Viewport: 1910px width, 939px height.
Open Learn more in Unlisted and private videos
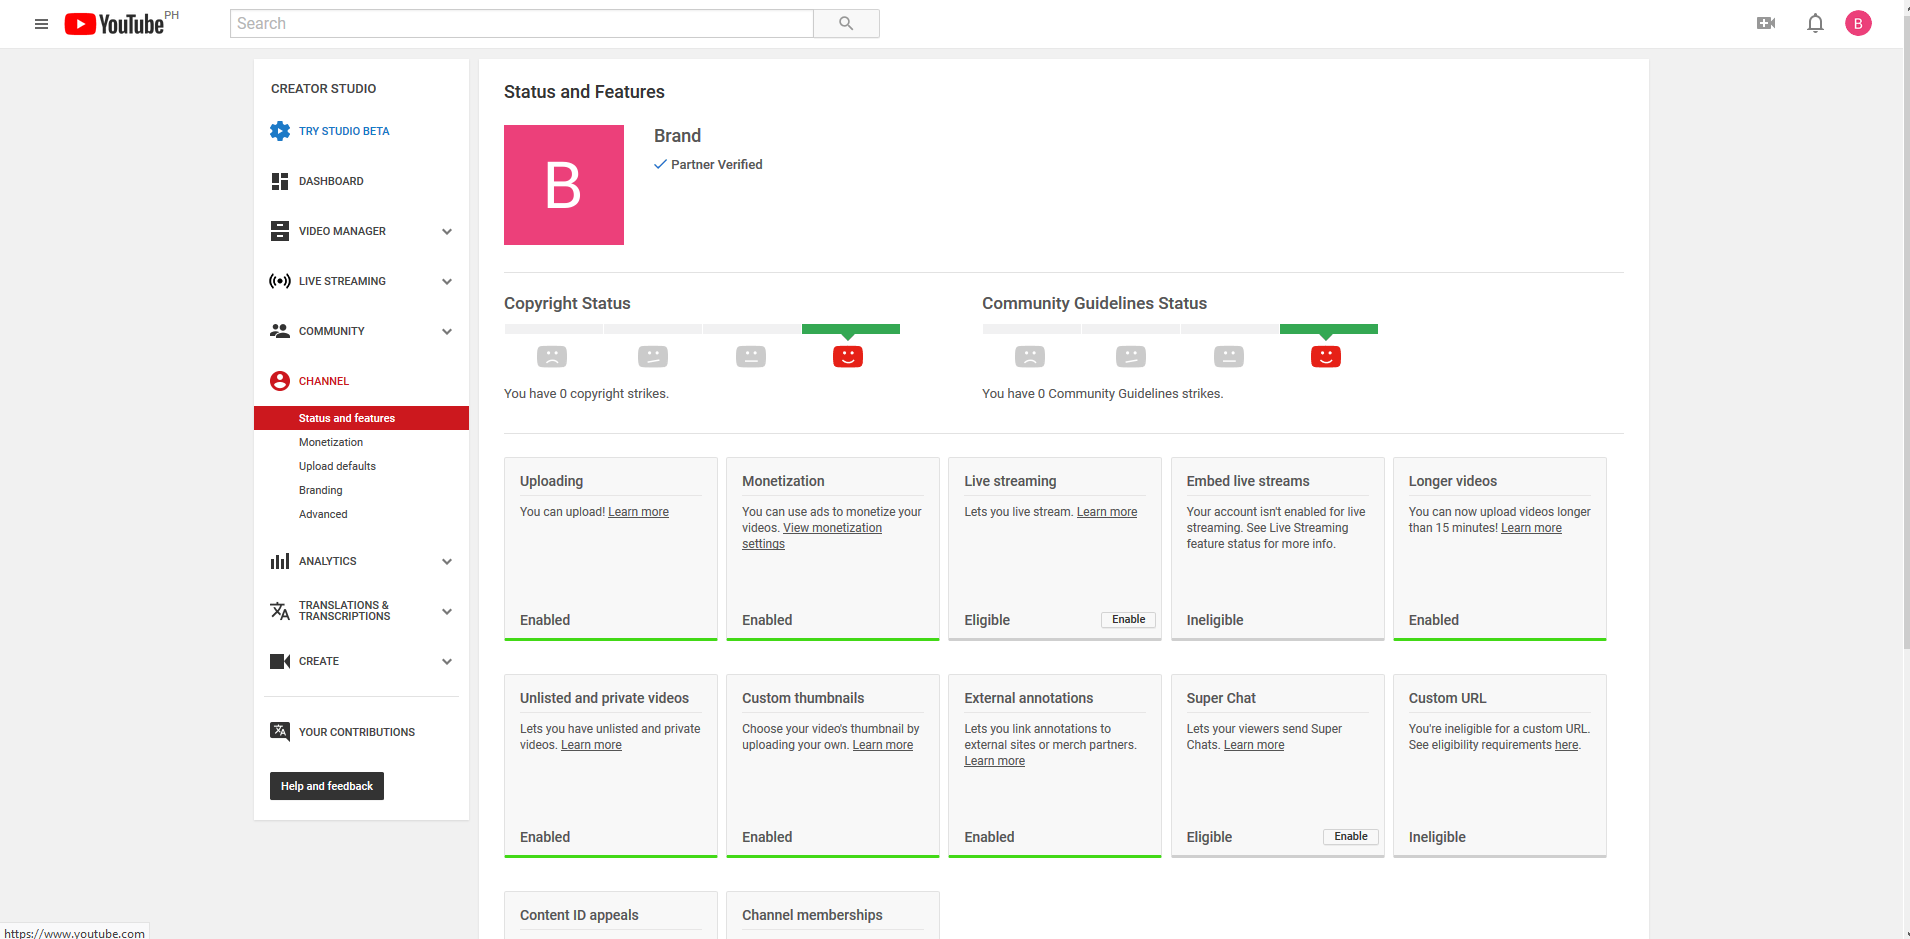(591, 745)
